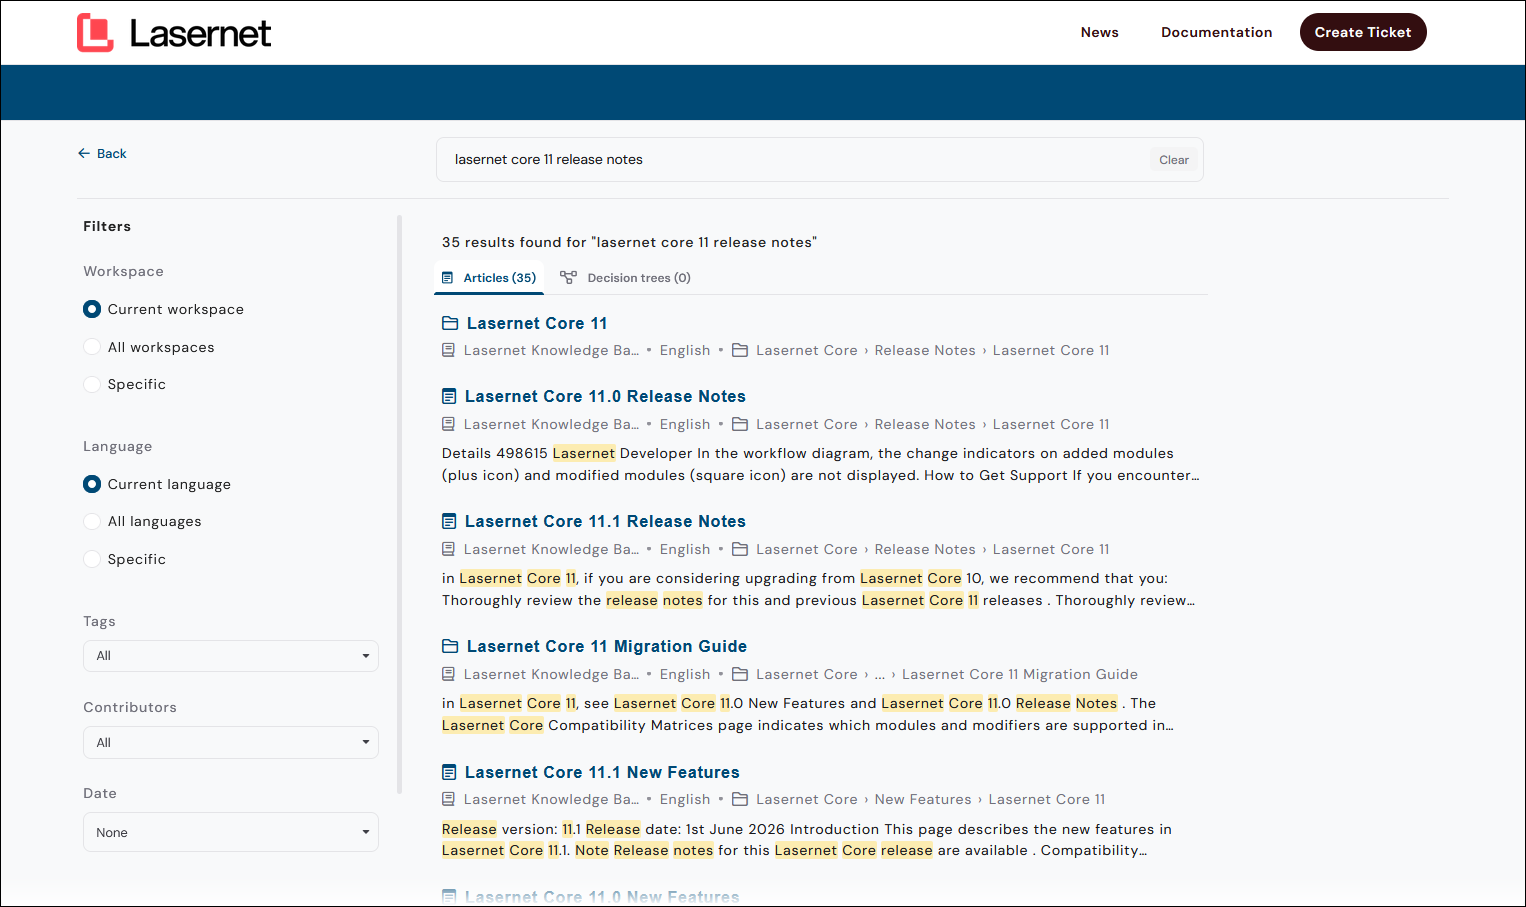Open Lasernet Core 11 folder result
This screenshot has height=907, width=1526.
(537, 324)
